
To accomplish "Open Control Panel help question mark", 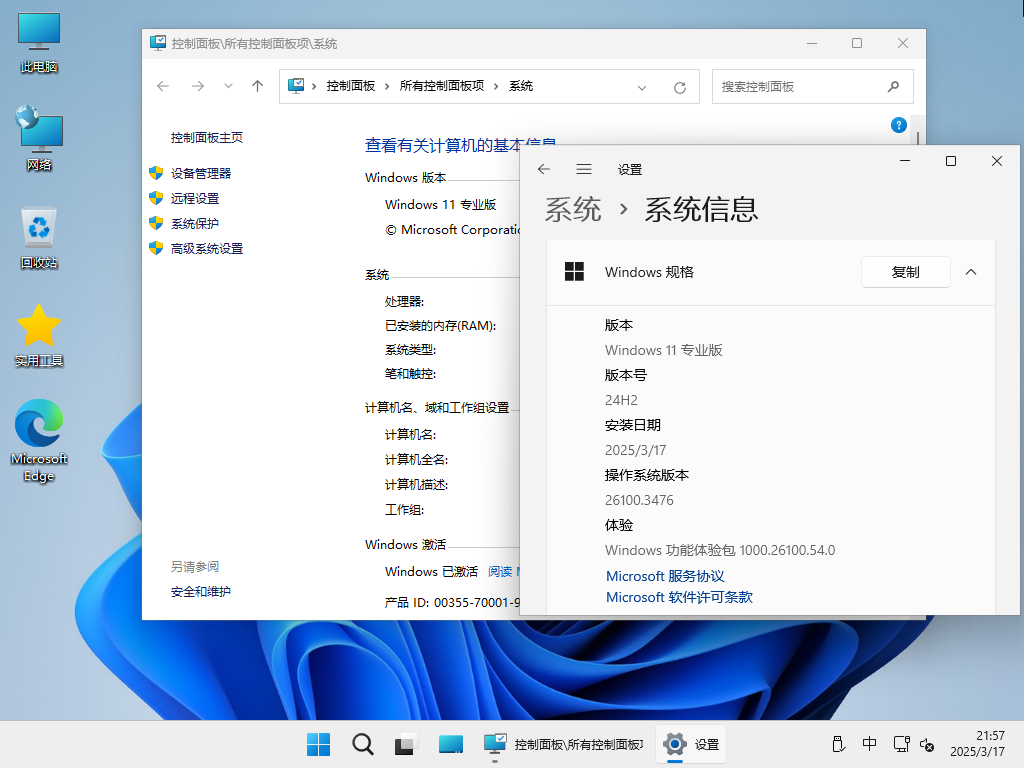I will [x=899, y=125].
